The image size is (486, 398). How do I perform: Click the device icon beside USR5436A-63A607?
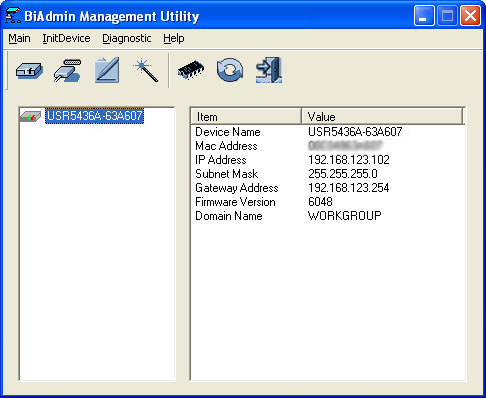pyautogui.click(x=30, y=116)
